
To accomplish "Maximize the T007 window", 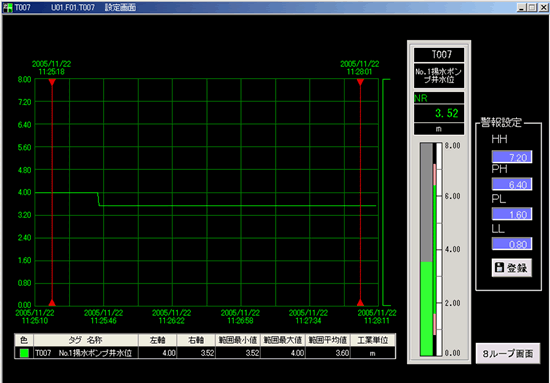I will tap(532, 7).
